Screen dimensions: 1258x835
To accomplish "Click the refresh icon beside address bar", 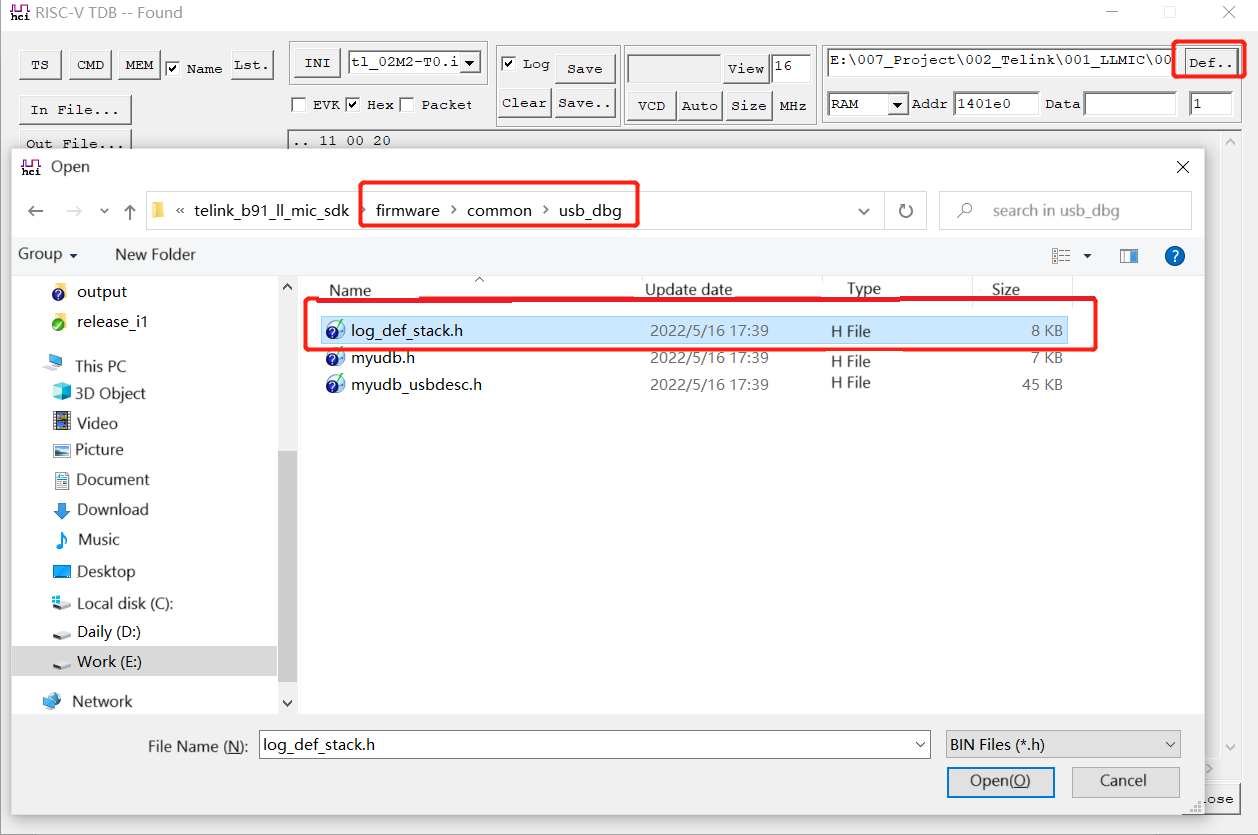I will point(905,210).
